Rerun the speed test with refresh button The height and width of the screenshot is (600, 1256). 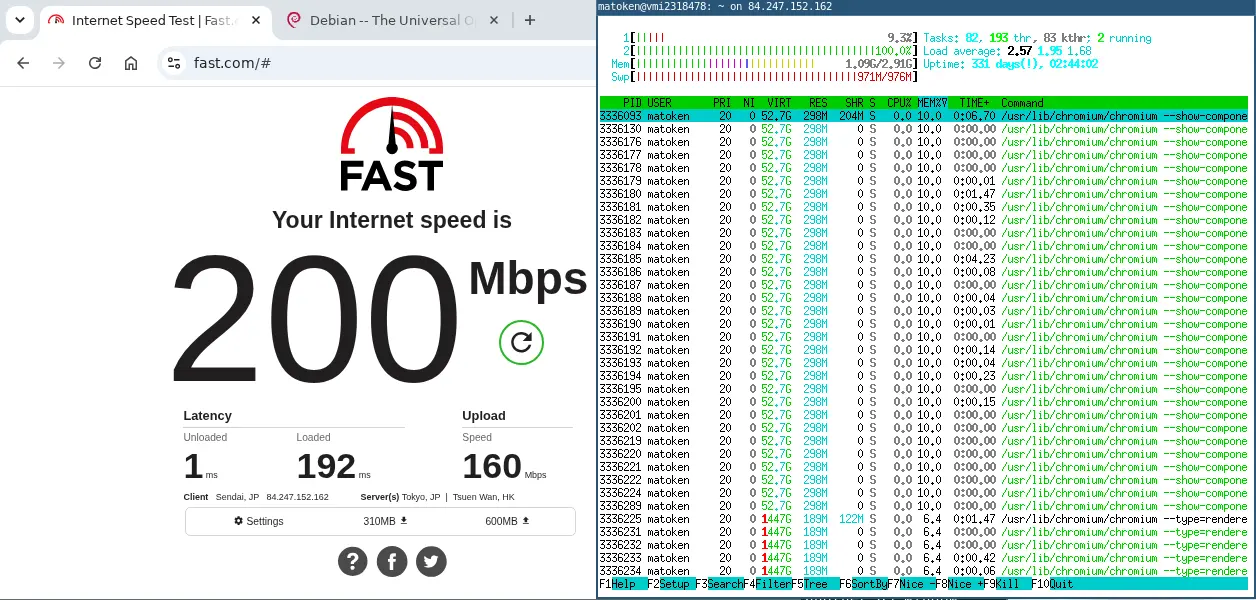pyautogui.click(x=521, y=342)
